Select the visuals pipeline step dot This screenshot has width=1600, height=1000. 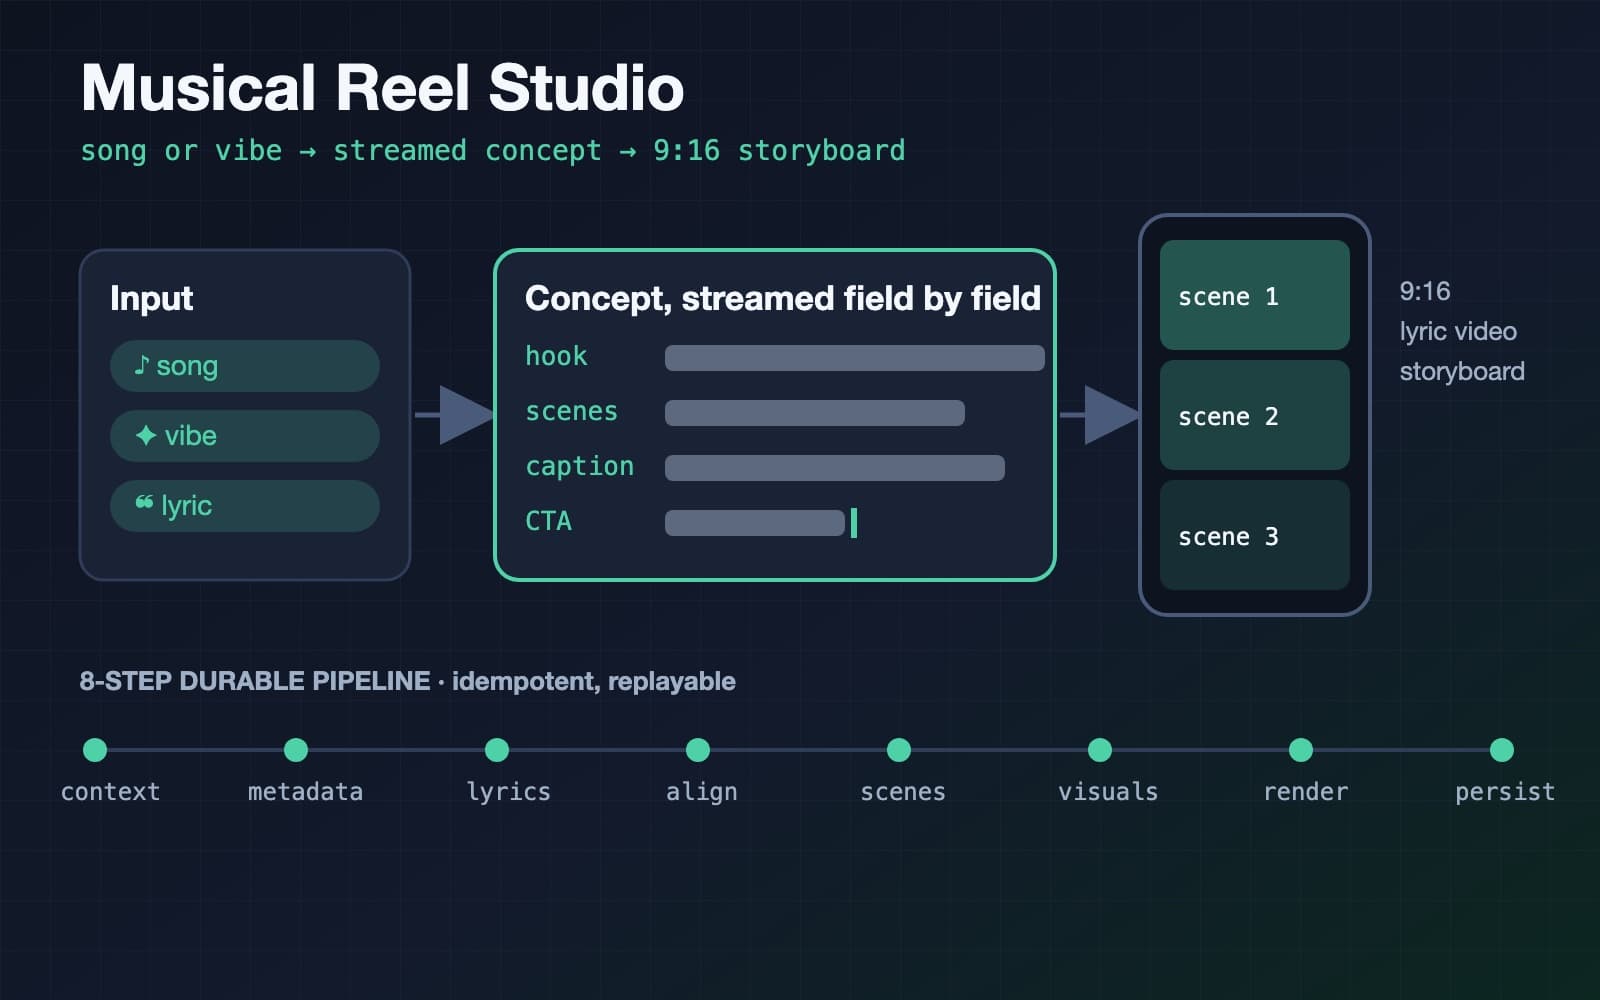[x=1100, y=750]
